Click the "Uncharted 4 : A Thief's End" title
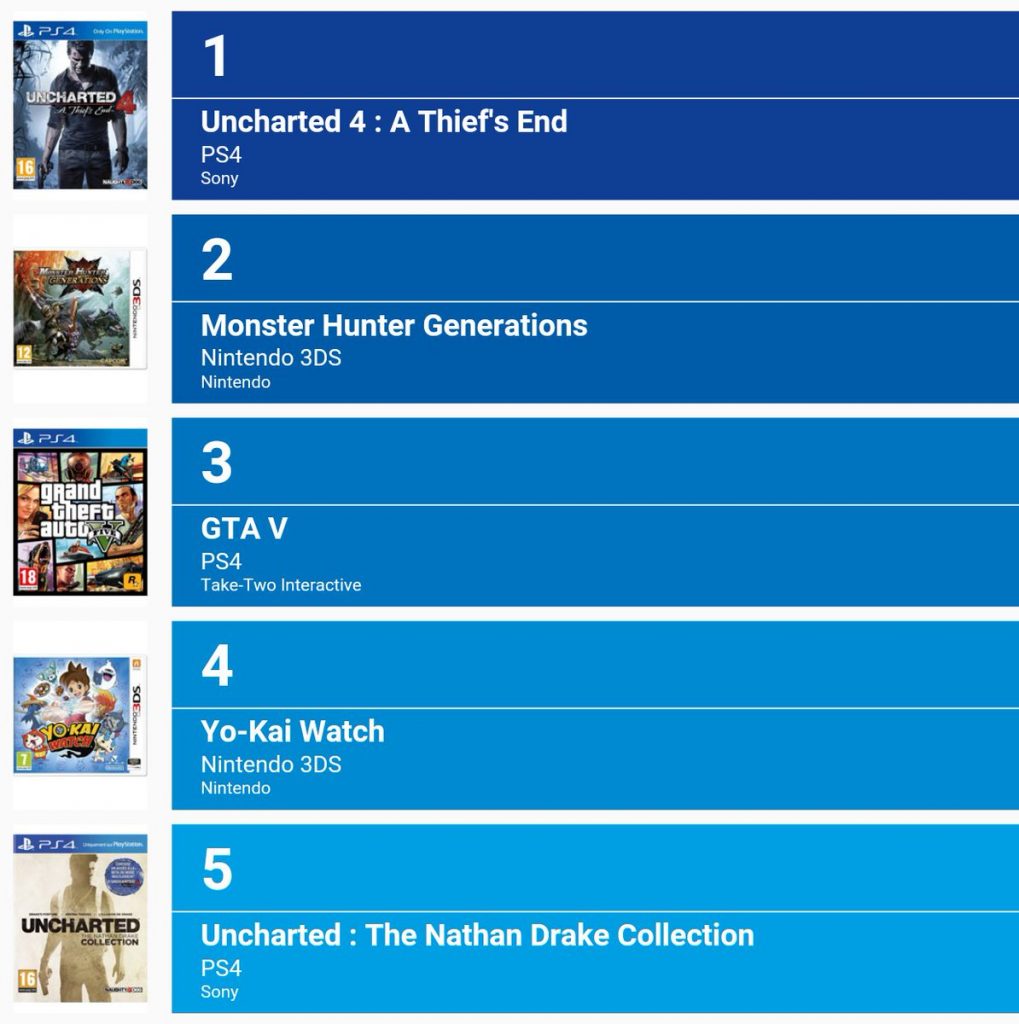The width and height of the screenshot is (1019, 1024). [384, 121]
